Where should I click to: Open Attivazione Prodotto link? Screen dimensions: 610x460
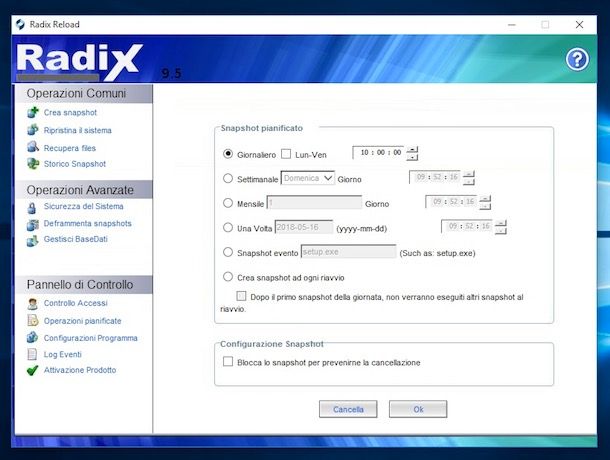(80, 370)
